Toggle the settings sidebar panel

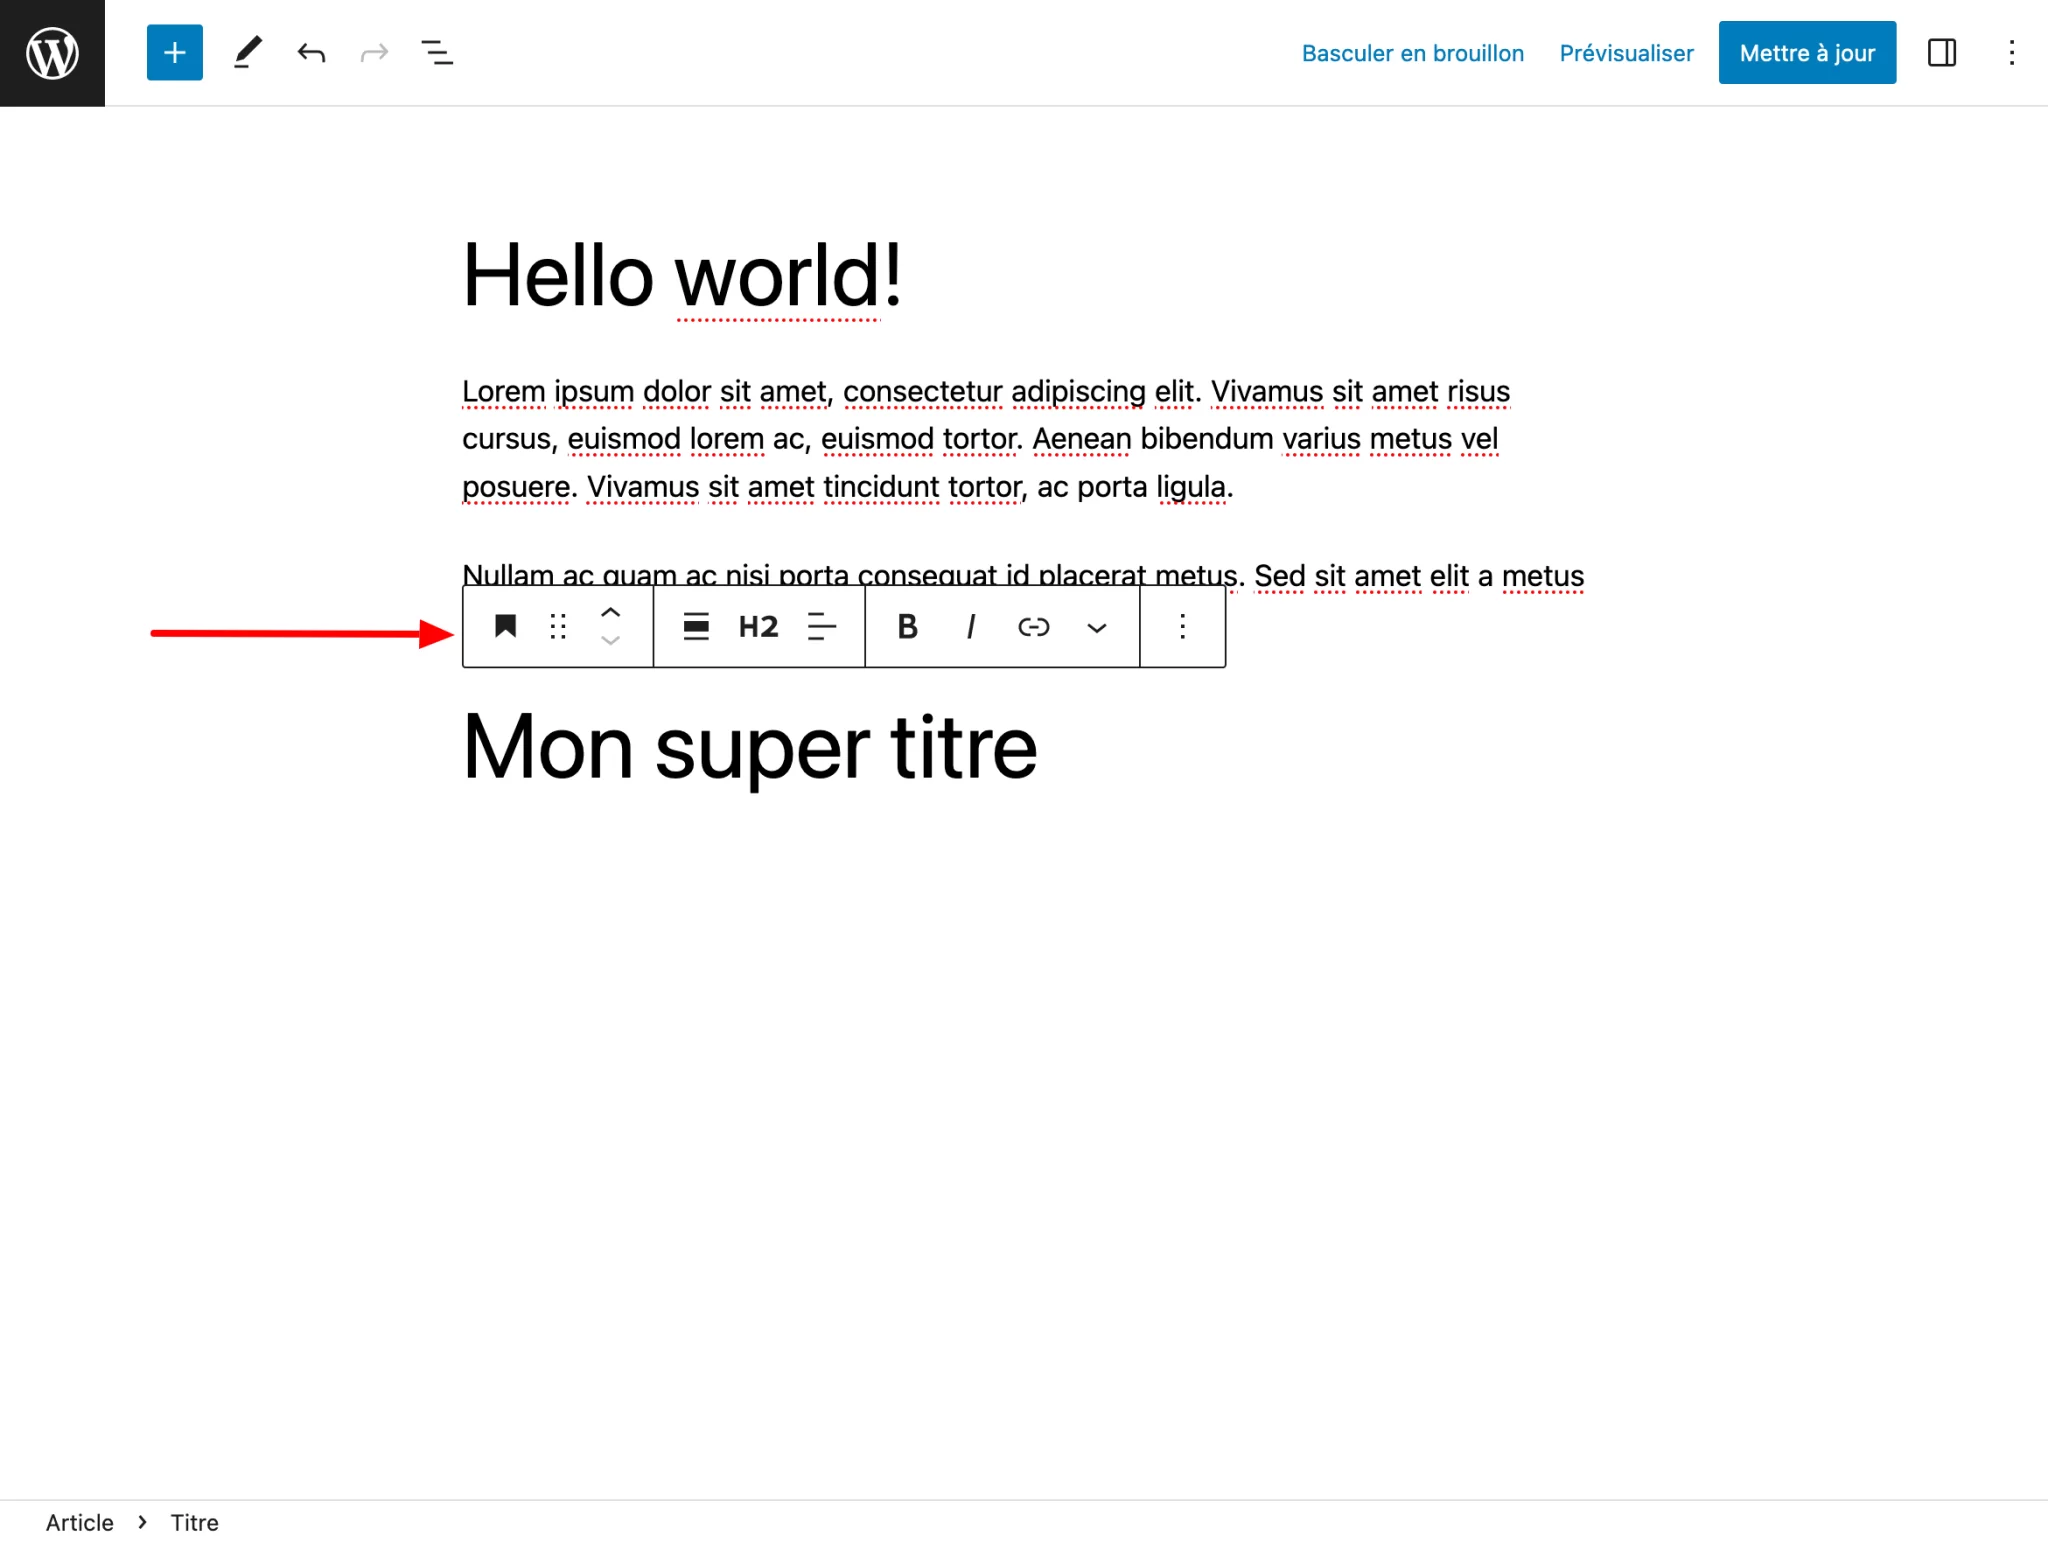pos(1941,53)
